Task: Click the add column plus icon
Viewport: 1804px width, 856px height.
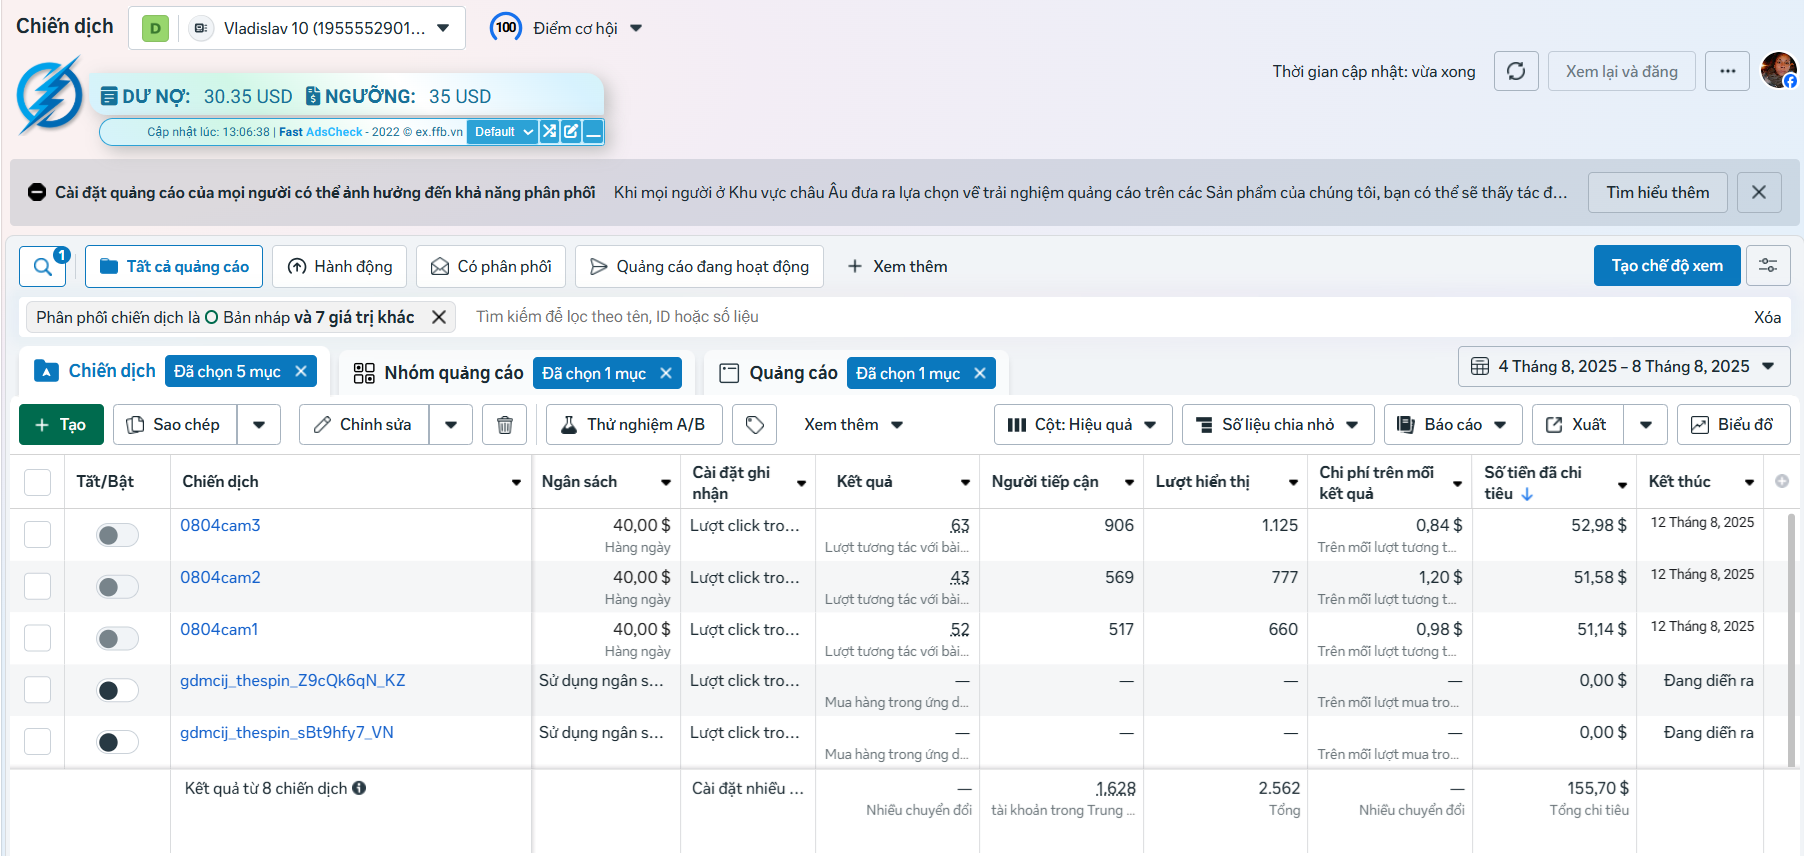Action: (x=1782, y=481)
